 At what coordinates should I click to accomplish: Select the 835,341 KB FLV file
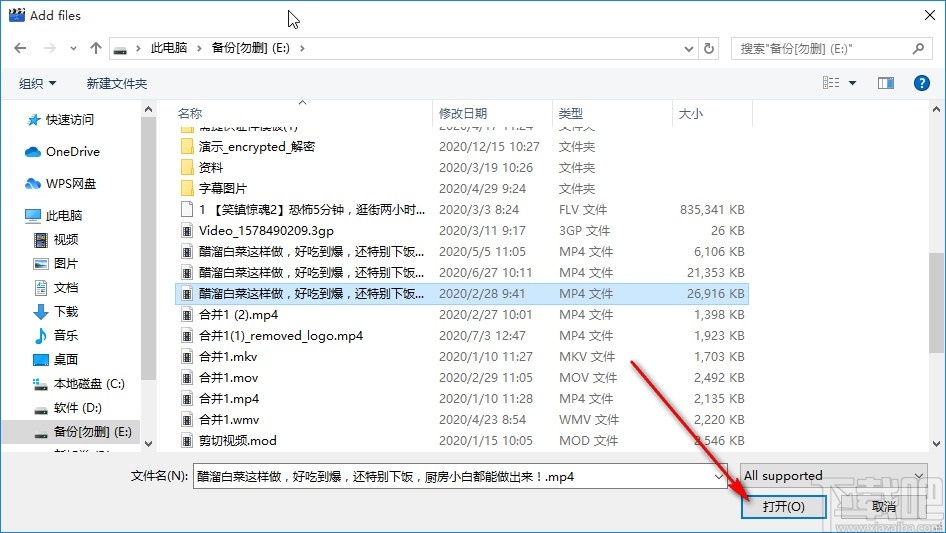pos(462,210)
